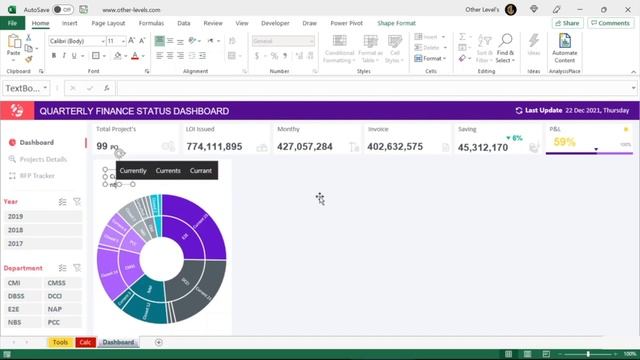Filter by year 2019 slicer
This screenshot has height=360, width=640.
click(43, 216)
